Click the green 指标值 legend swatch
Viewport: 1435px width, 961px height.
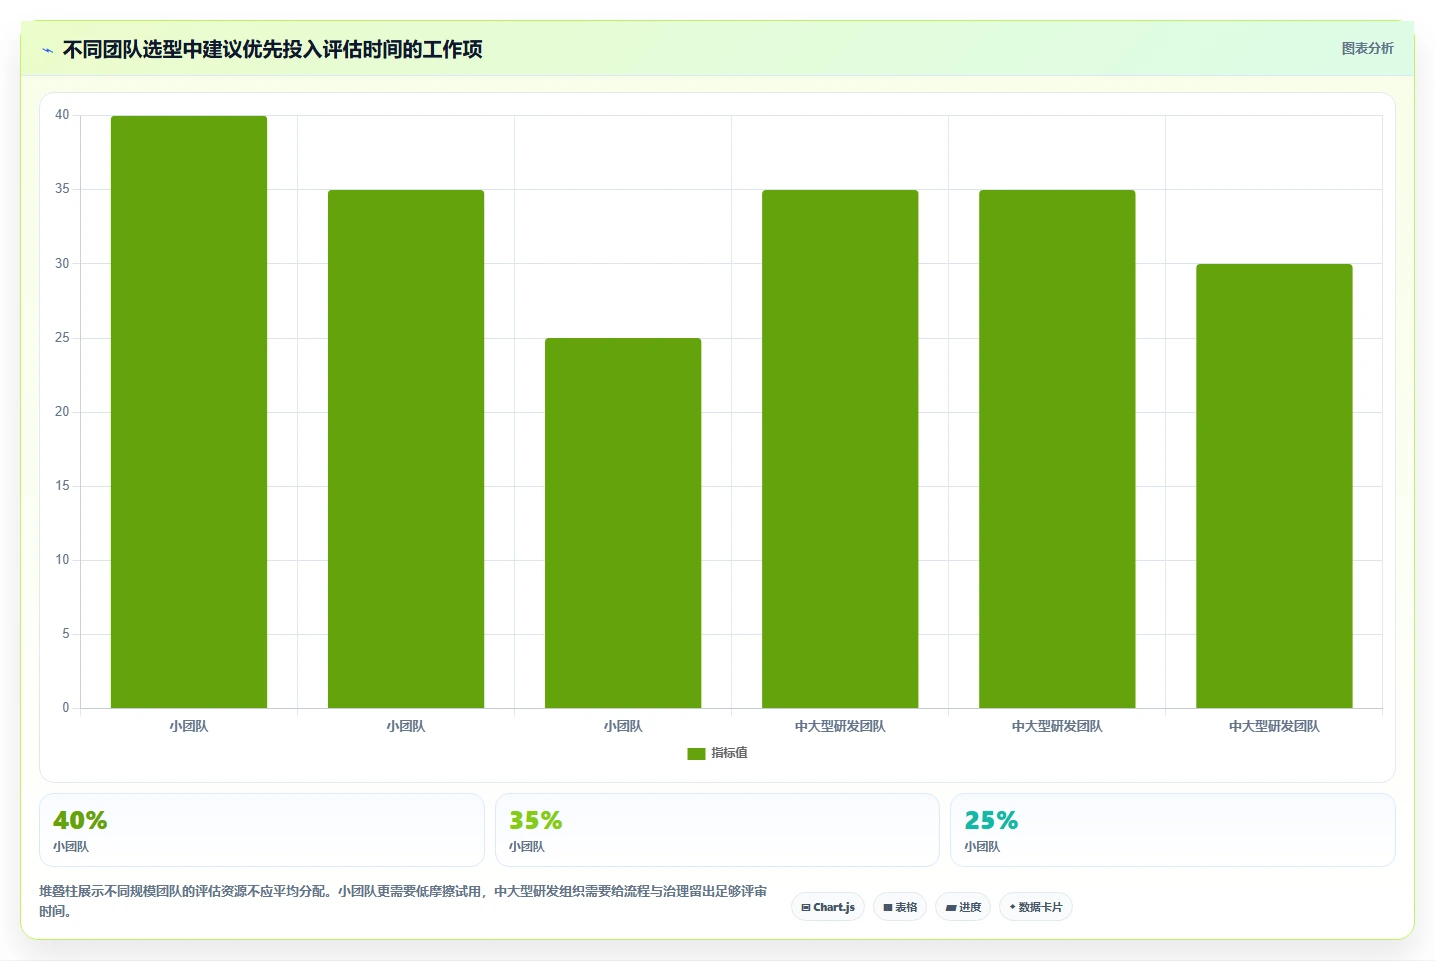click(696, 754)
